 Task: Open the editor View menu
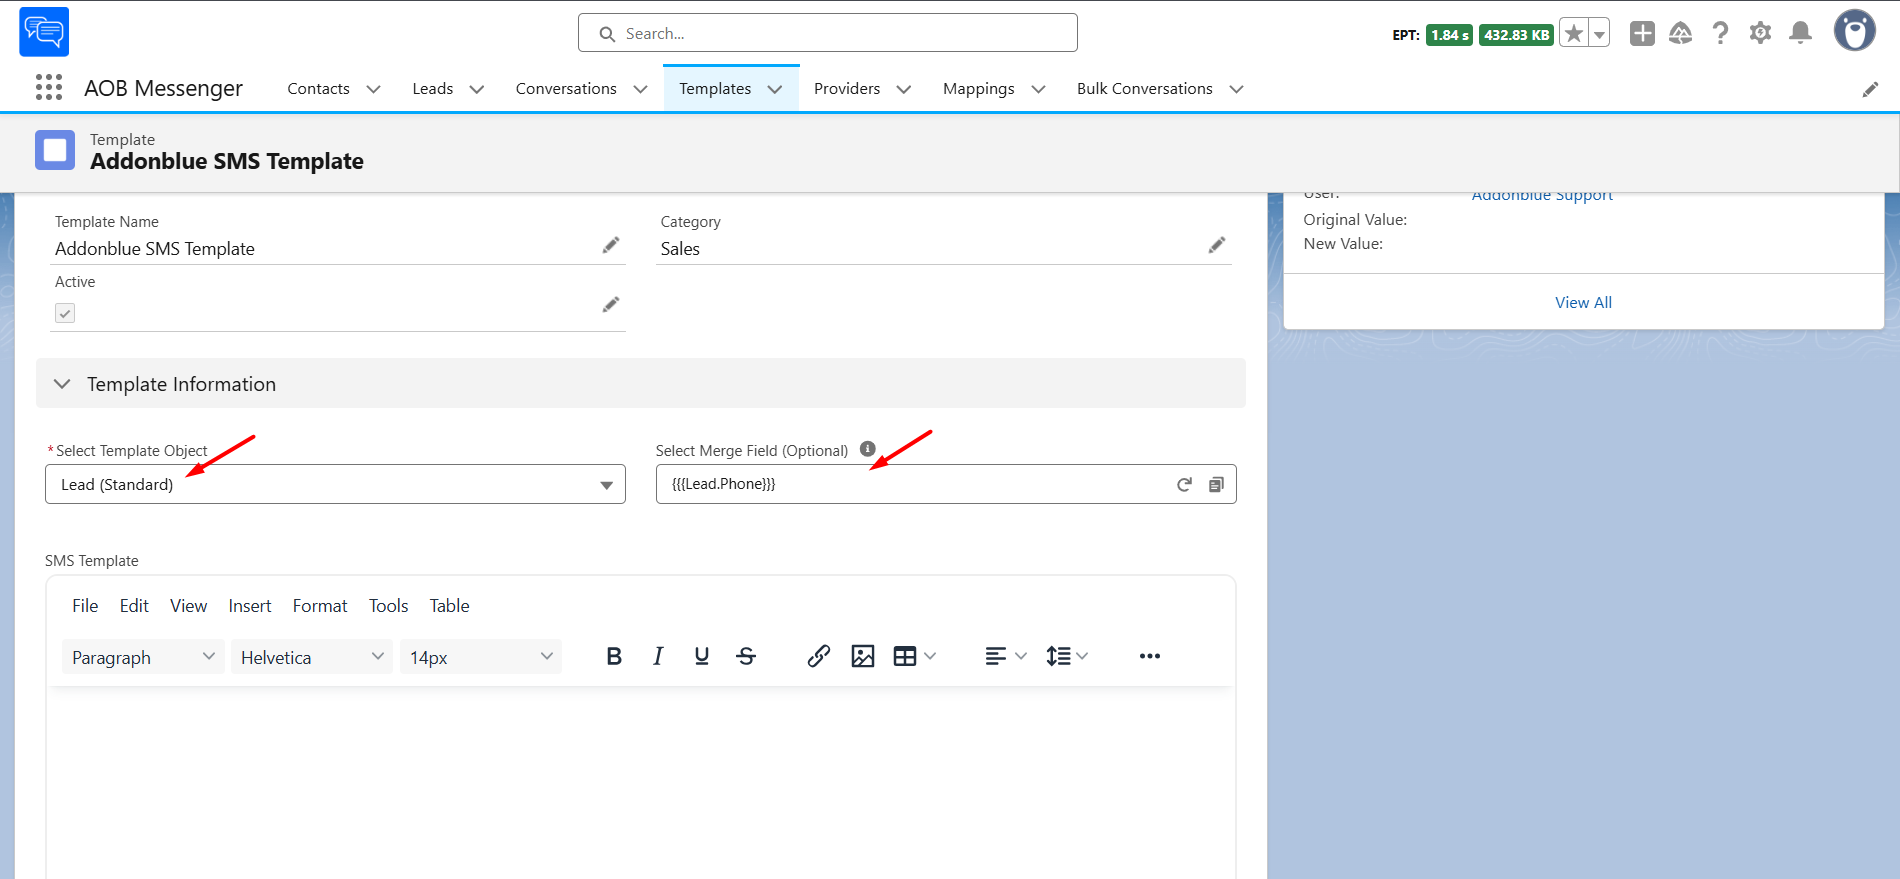pos(188,606)
